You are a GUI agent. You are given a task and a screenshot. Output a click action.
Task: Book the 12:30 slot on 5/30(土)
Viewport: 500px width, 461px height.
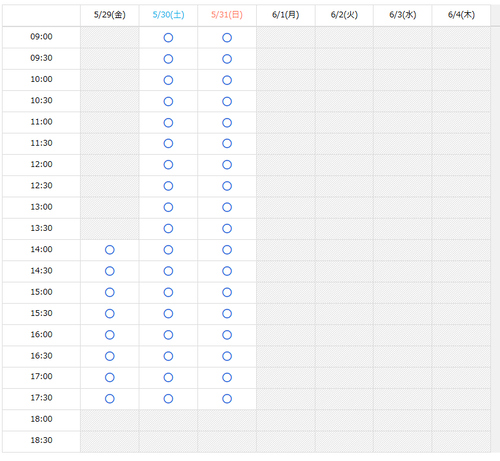pos(168,186)
